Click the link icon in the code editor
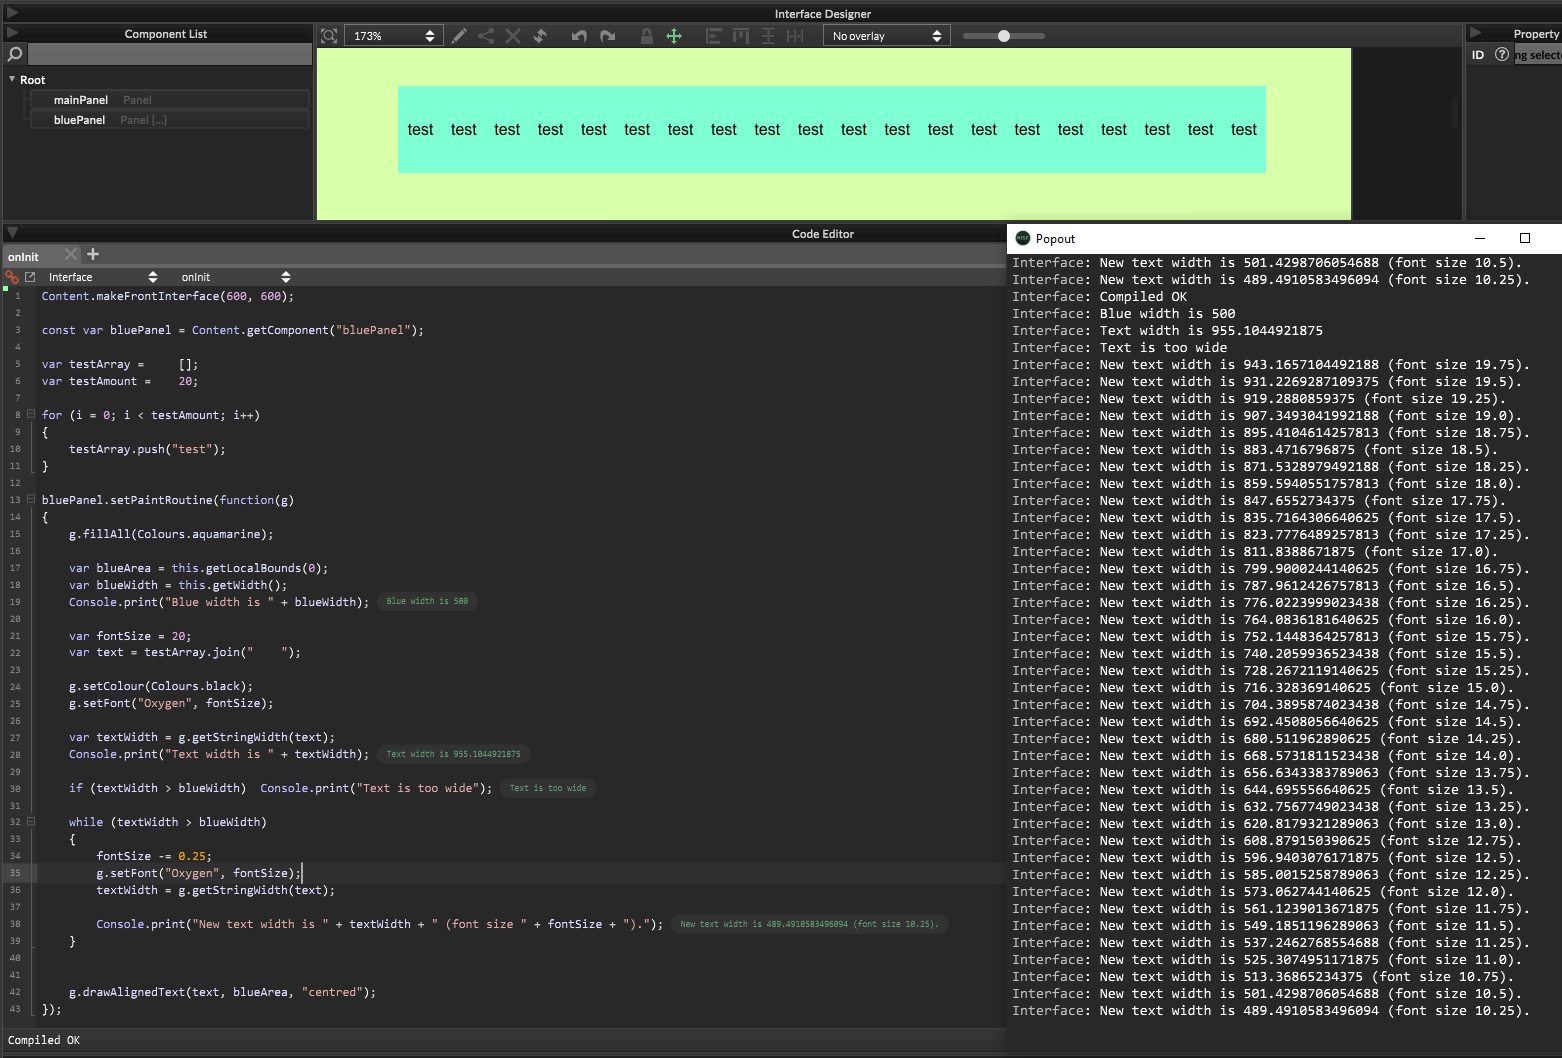The height and width of the screenshot is (1058, 1562). click(12, 277)
